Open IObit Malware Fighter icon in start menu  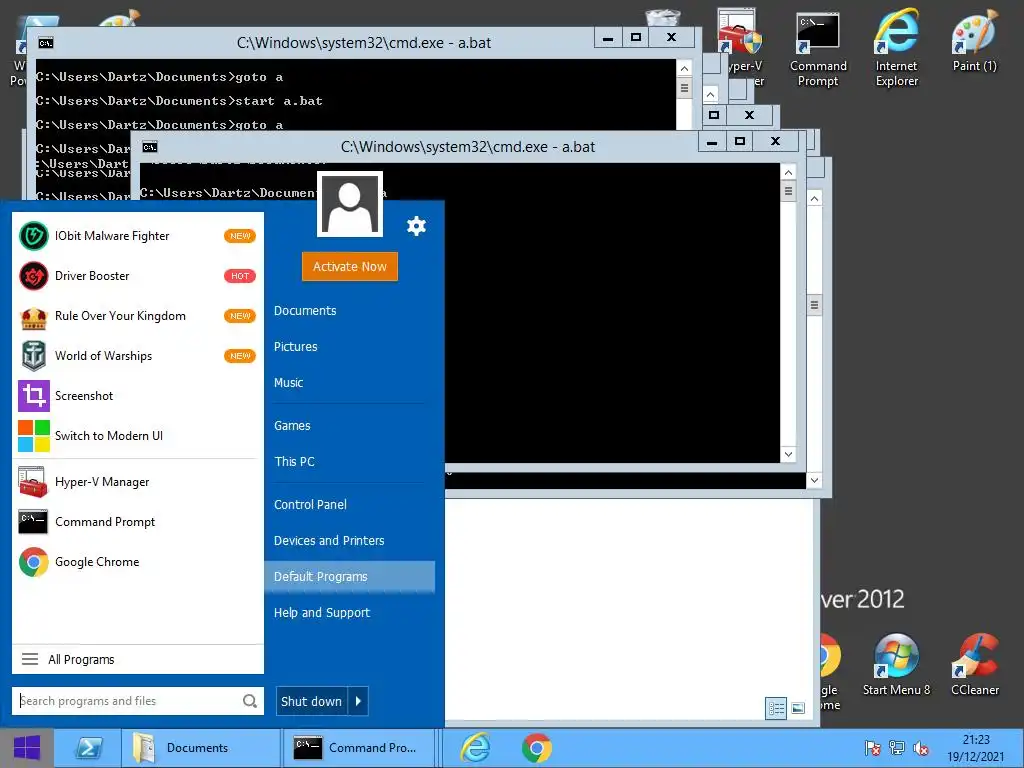[x=33, y=236]
